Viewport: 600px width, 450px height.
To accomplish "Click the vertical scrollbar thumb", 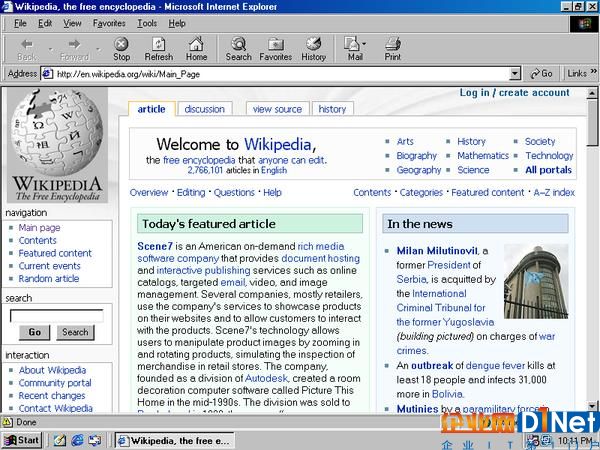I will pos(592,122).
